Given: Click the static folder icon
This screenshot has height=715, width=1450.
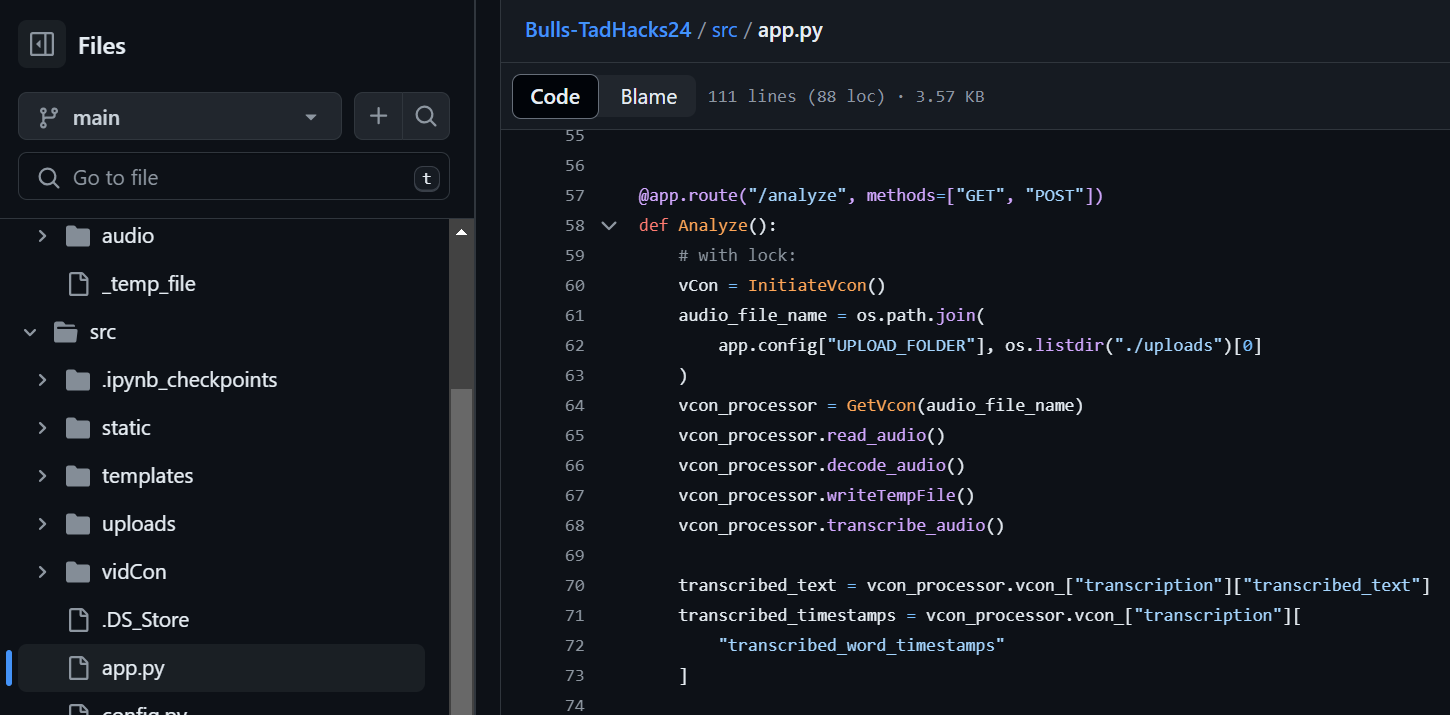Looking at the screenshot, I should pyautogui.click(x=78, y=428).
